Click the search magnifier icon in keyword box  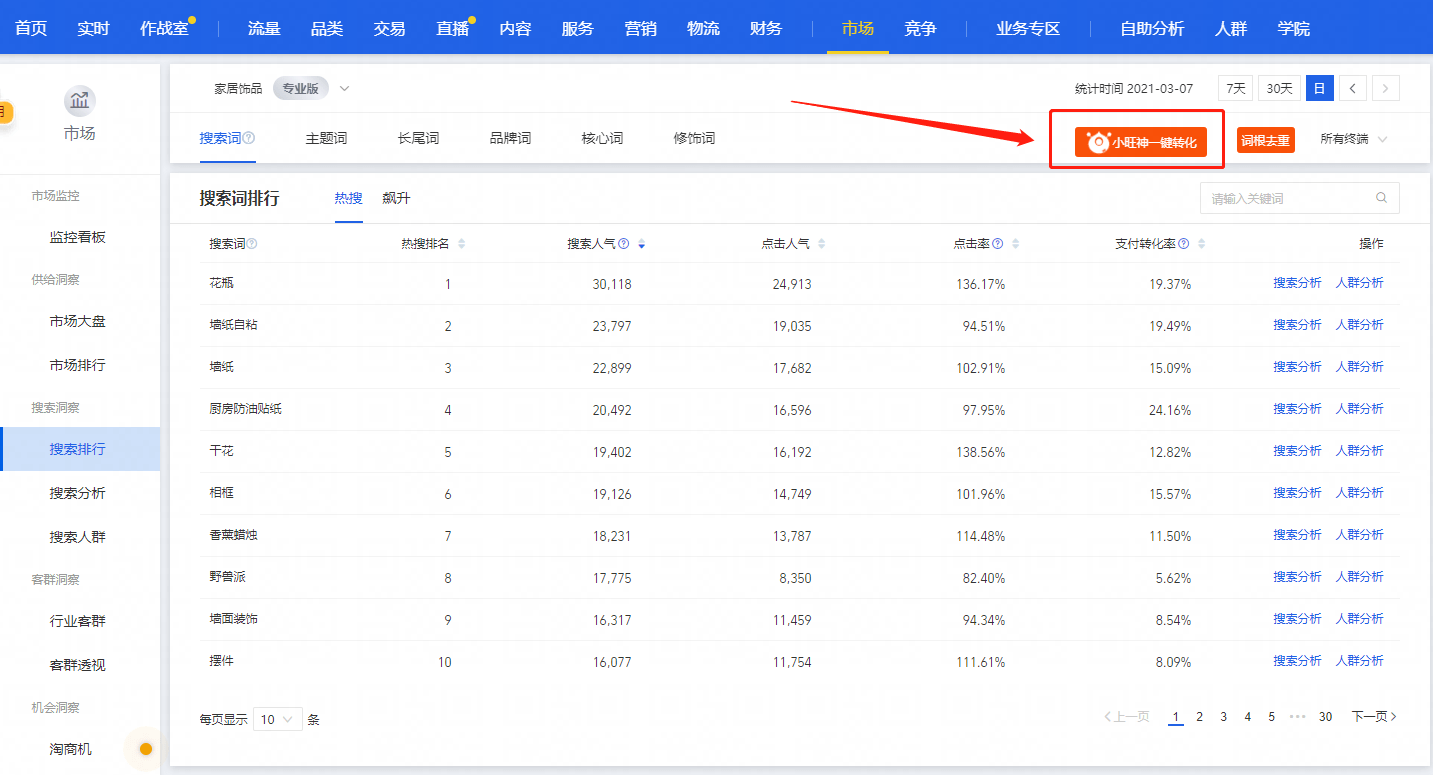tap(1382, 198)
